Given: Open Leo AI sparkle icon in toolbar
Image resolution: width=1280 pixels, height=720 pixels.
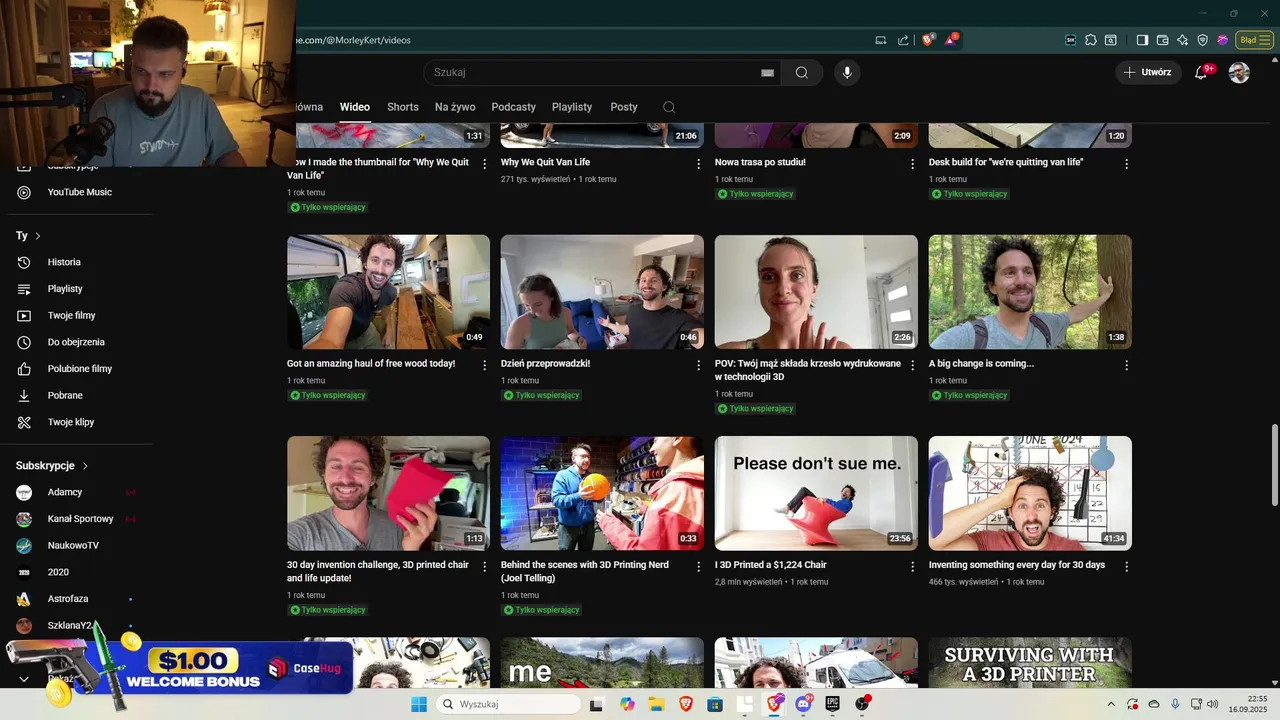Looking at the screenshot, I should [1182, 40].
